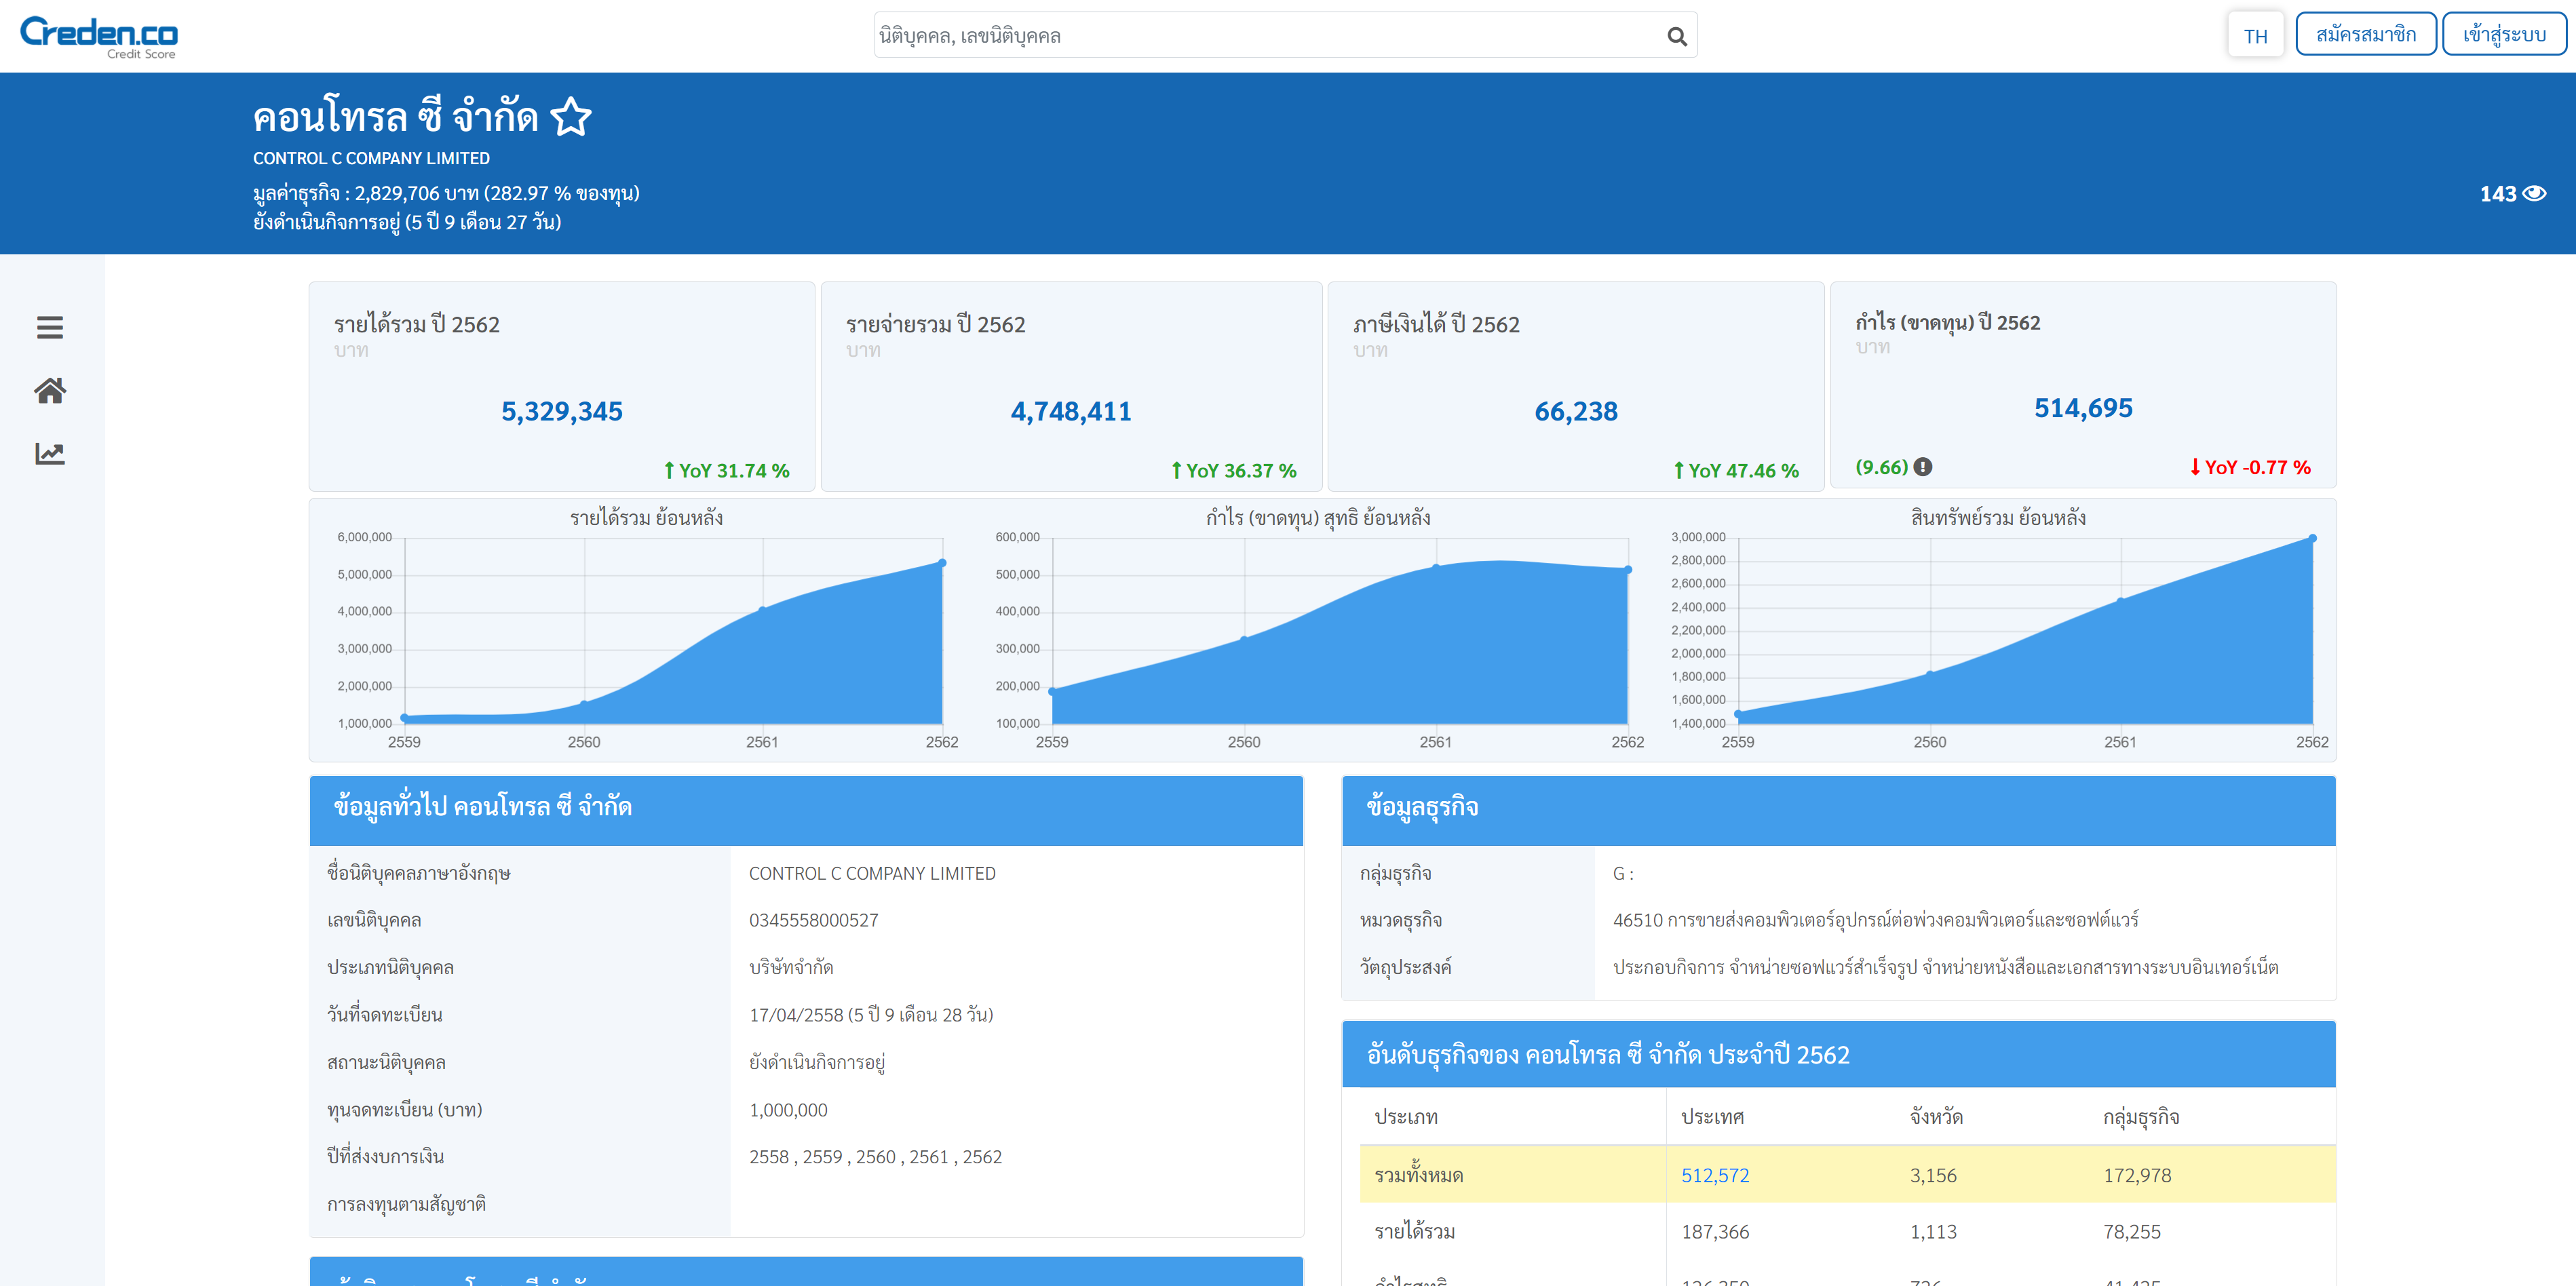This screenshot has width=2576, height=1286.
Task: Click profit value 514,695
Action: pyautogui.click(x=2083, y=408)
